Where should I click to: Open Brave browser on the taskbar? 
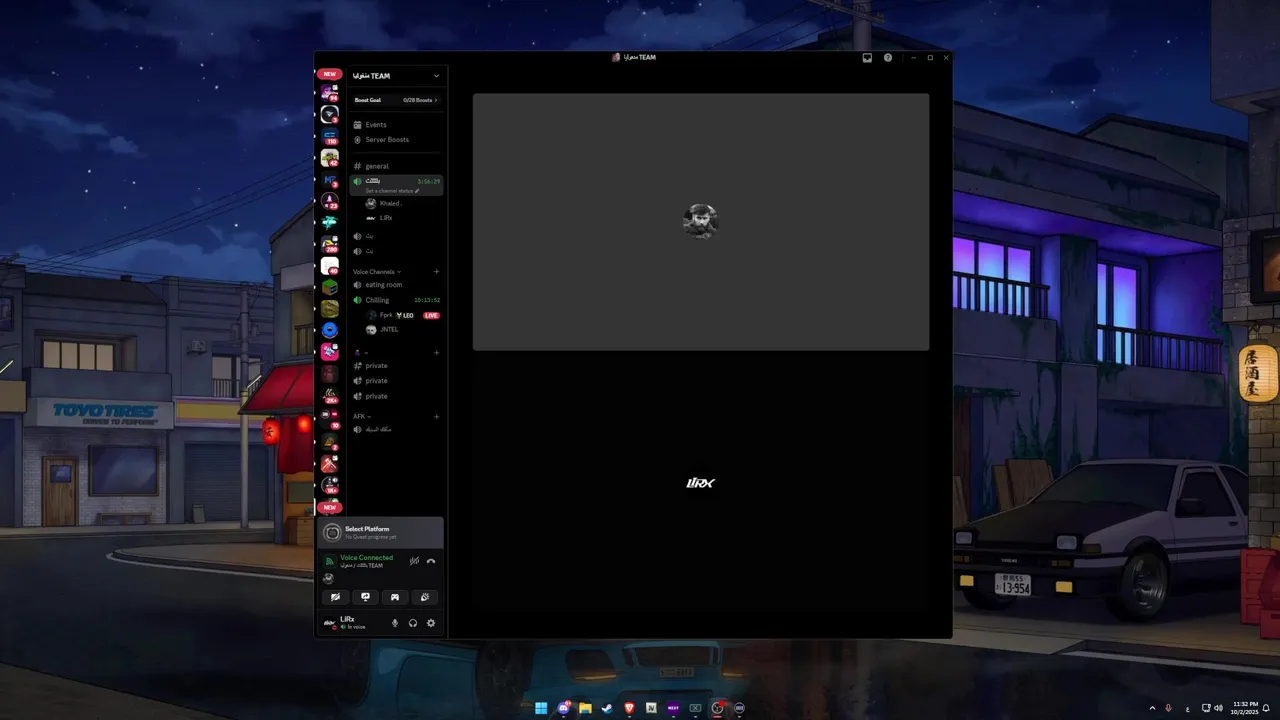pos(629,708)
